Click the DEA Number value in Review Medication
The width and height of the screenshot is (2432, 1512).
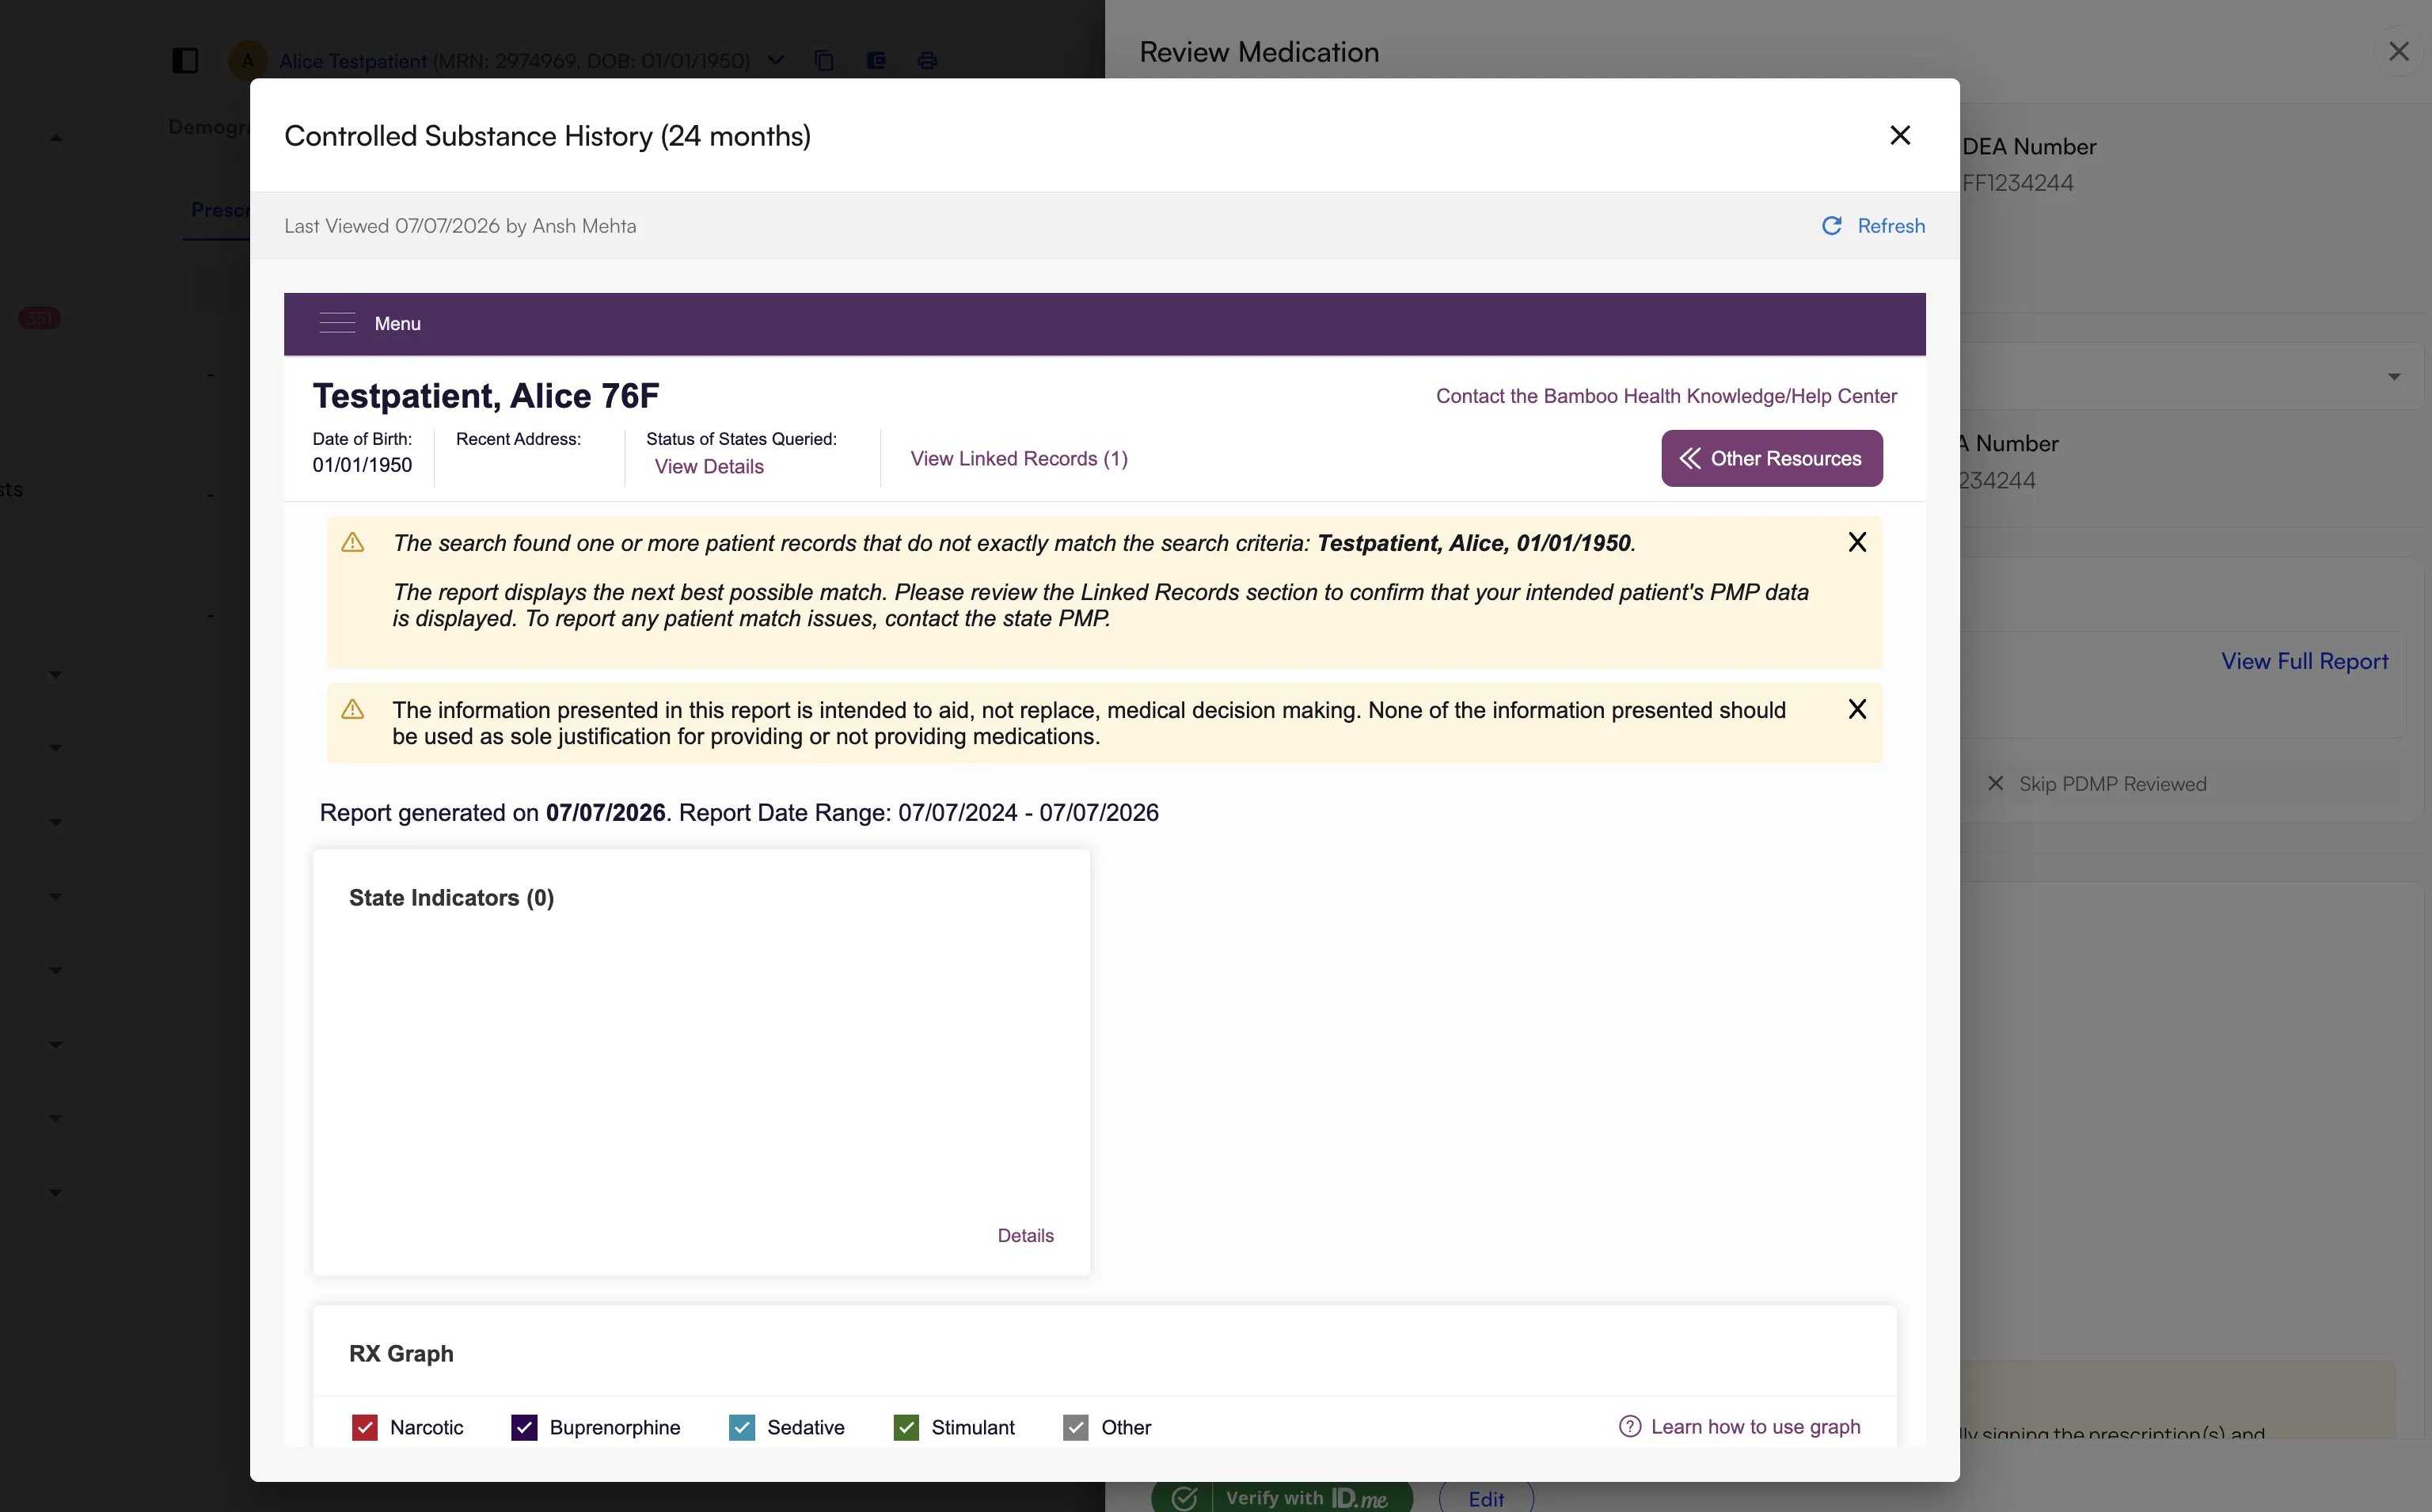coord(2017,183)
